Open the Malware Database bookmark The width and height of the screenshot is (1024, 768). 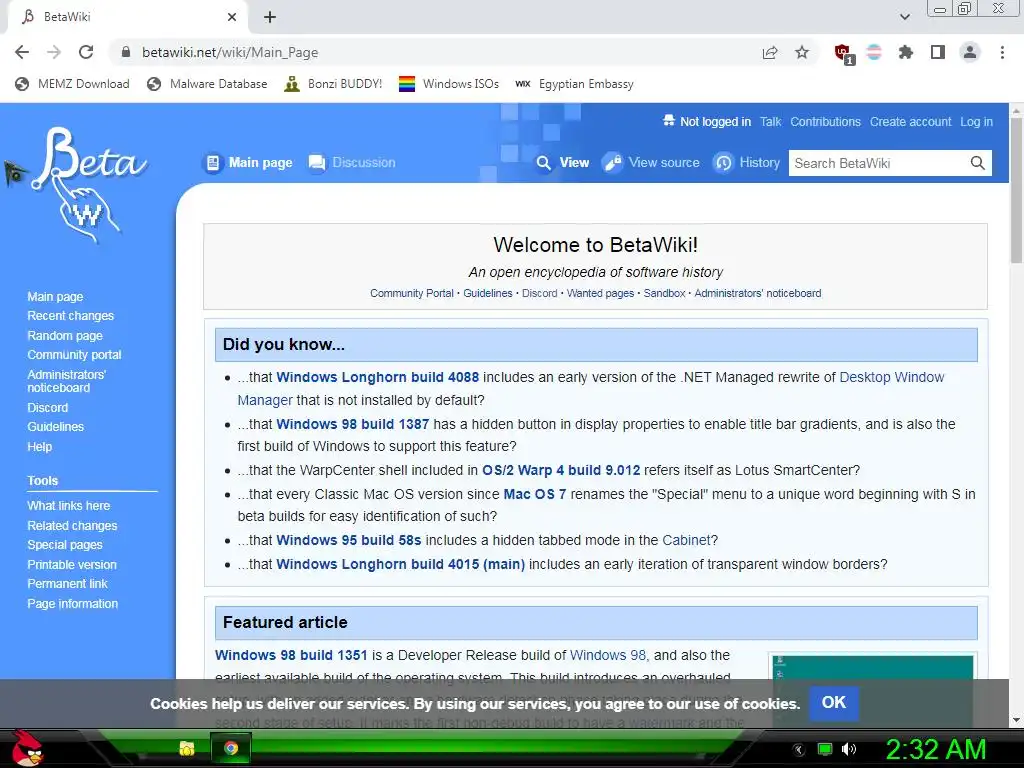coord(208,84)
